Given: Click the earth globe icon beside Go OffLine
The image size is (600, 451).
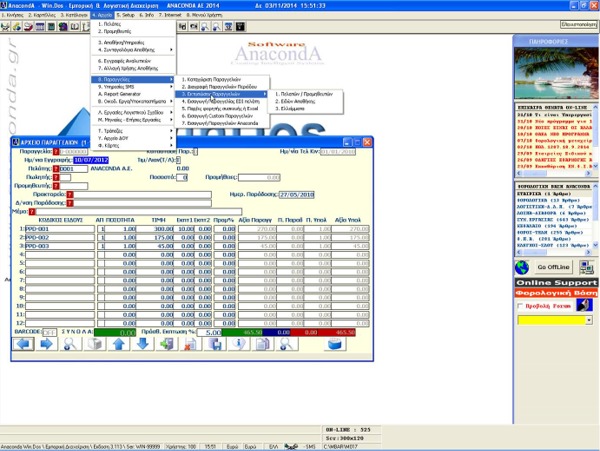Looking at the screenshot, I should click(x=522, y=267).
